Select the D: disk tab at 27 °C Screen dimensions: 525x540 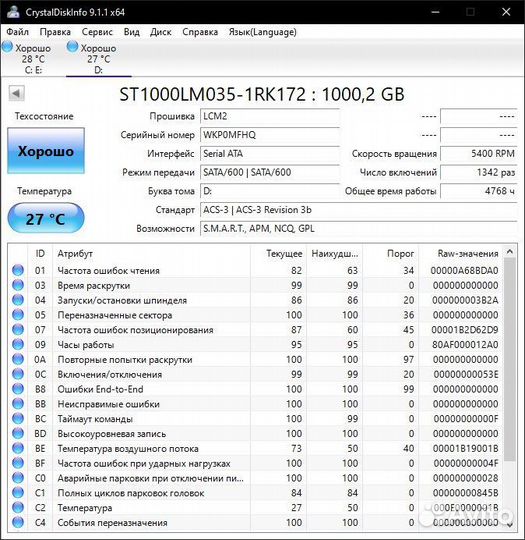(98, 58)
